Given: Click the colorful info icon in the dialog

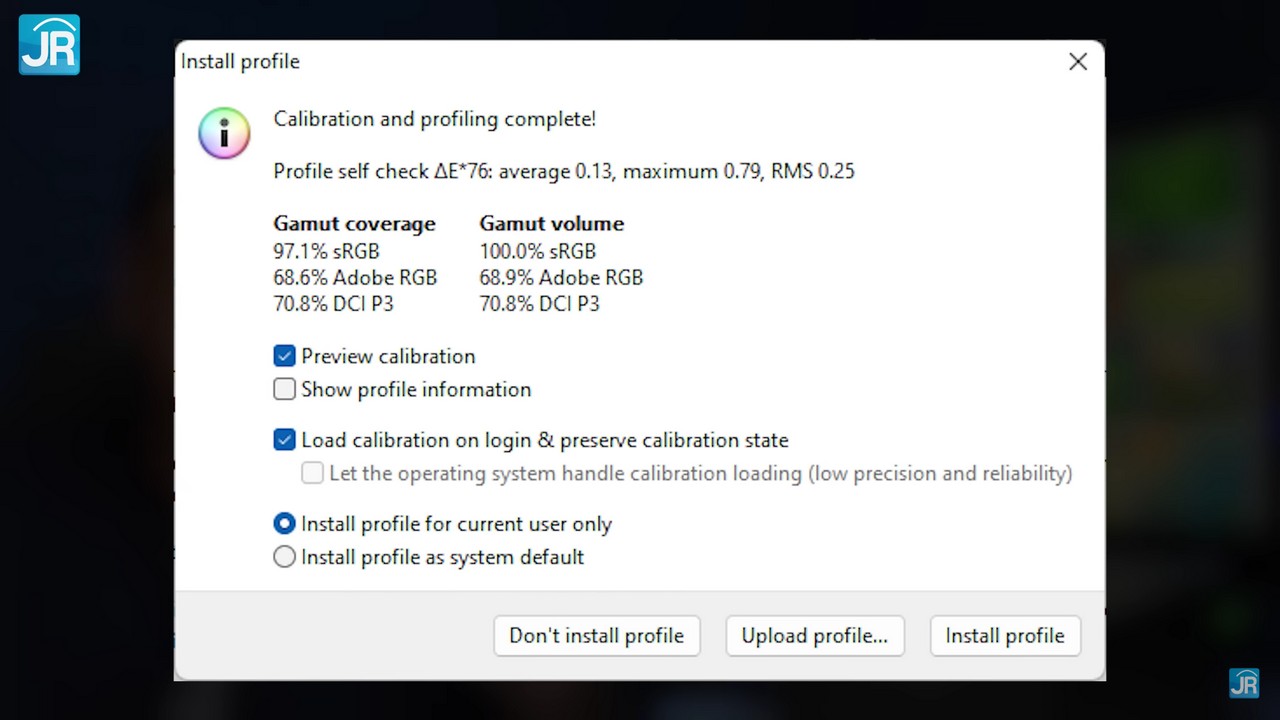Looking at the screenshot, I should [x=223, y=133].
